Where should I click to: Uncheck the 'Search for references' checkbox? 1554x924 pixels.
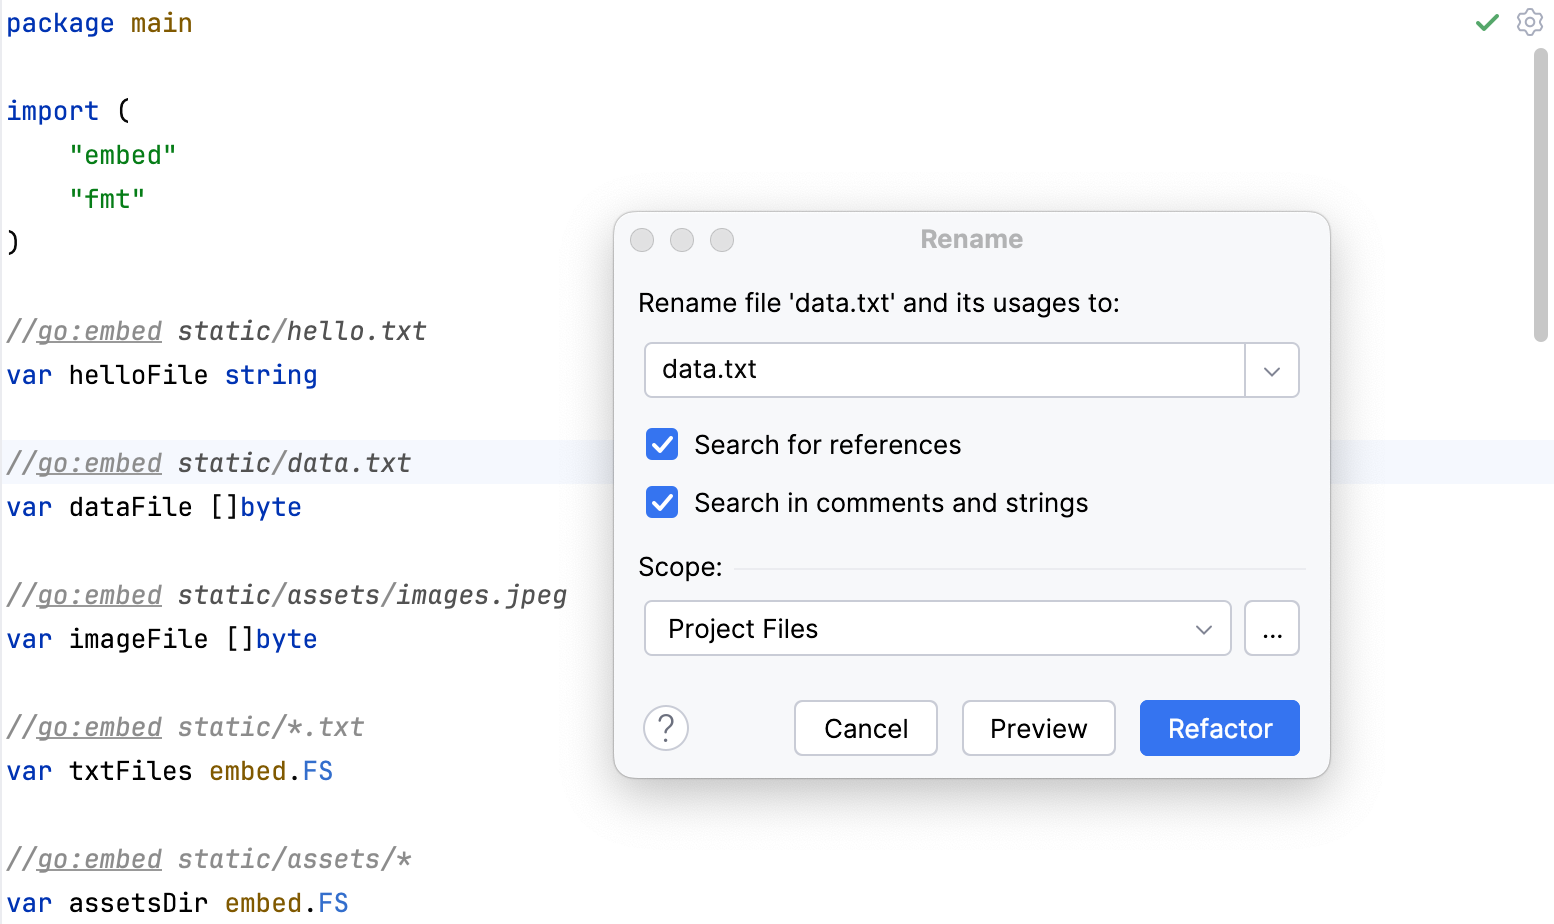pyautogui.click(x=661, y=444)
